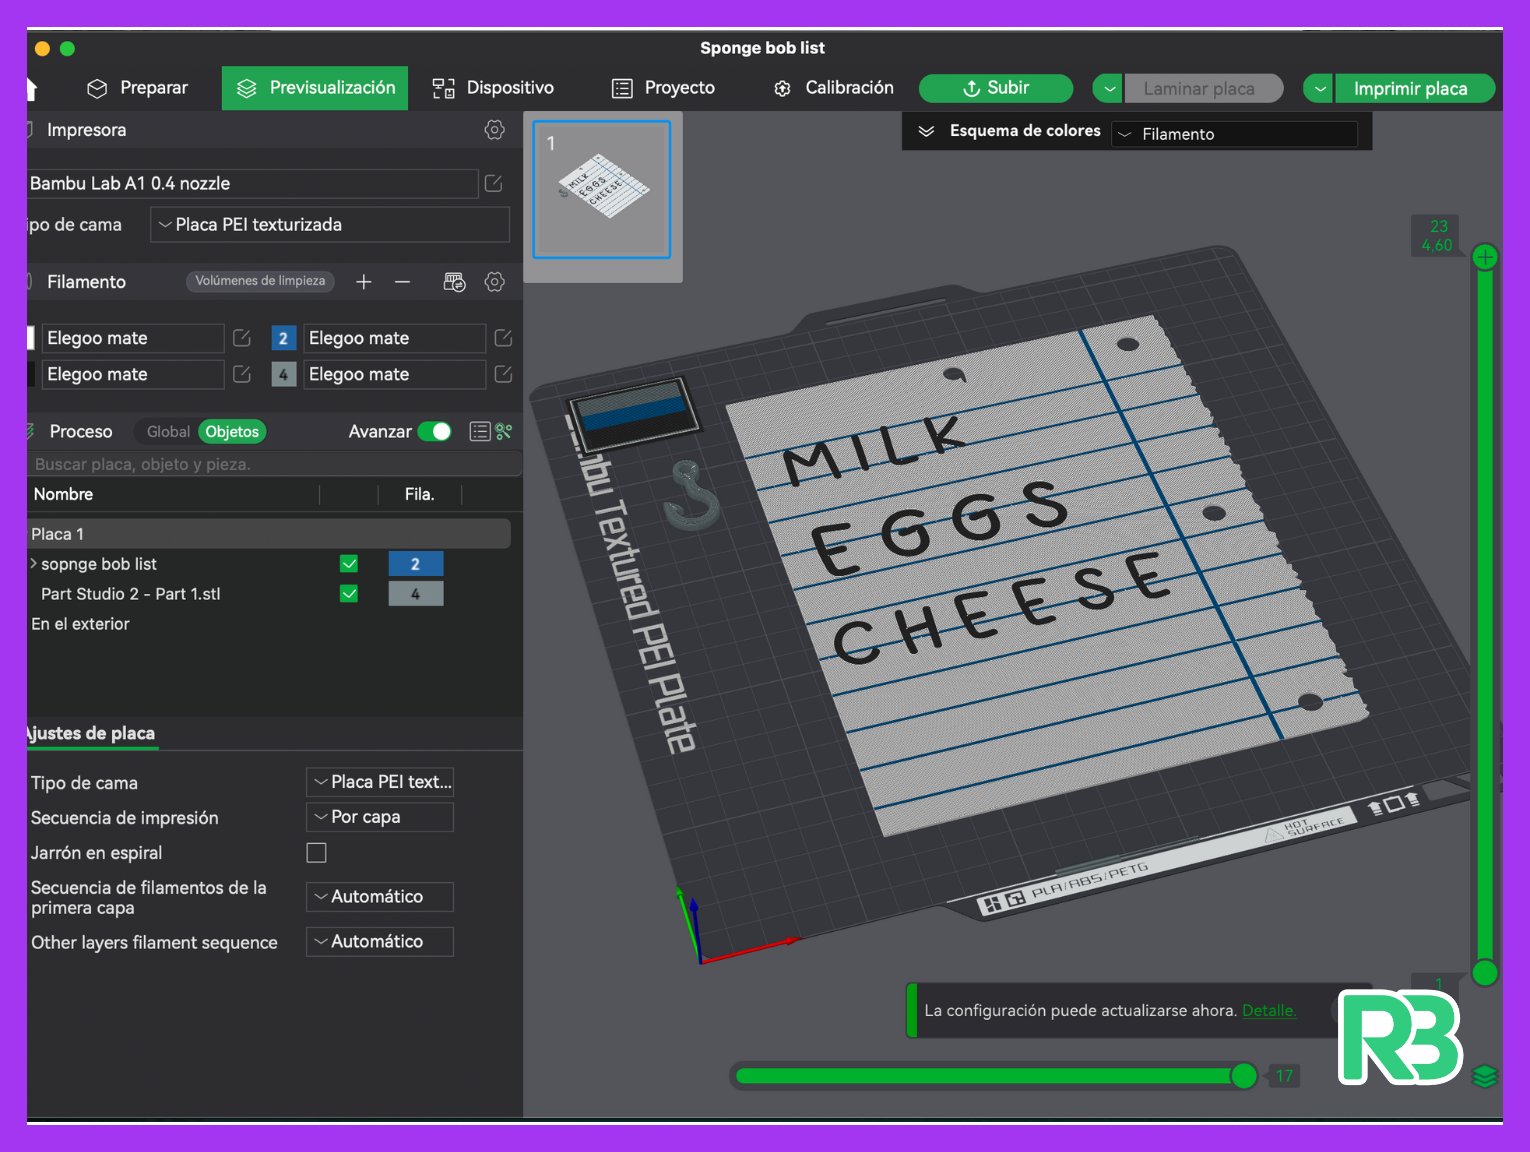
Task: Edit the Bambu Lab A1 printer preset
Action: pyautogui.click(x=493, y=183)
